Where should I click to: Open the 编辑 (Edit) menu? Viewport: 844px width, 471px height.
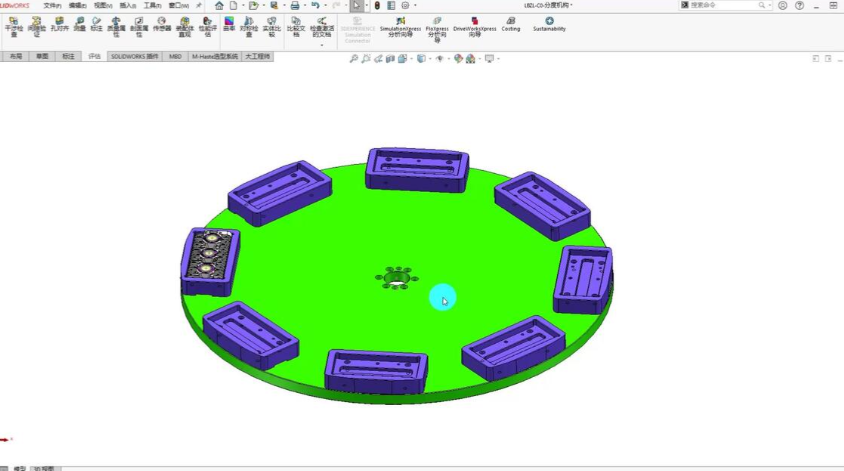pos(78,5)
